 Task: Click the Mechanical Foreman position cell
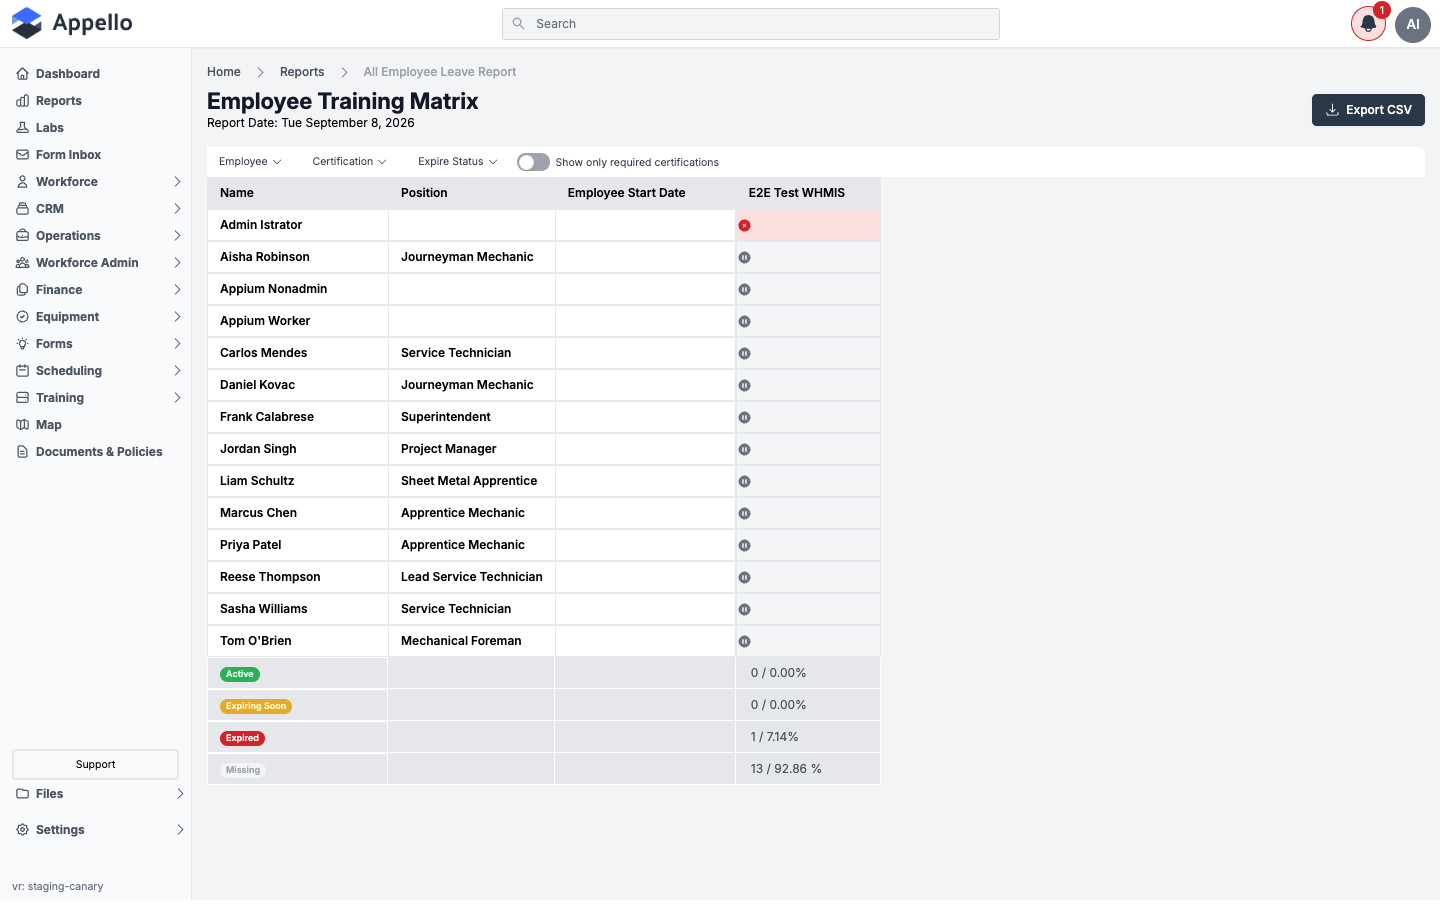click(x=472, y=641)
